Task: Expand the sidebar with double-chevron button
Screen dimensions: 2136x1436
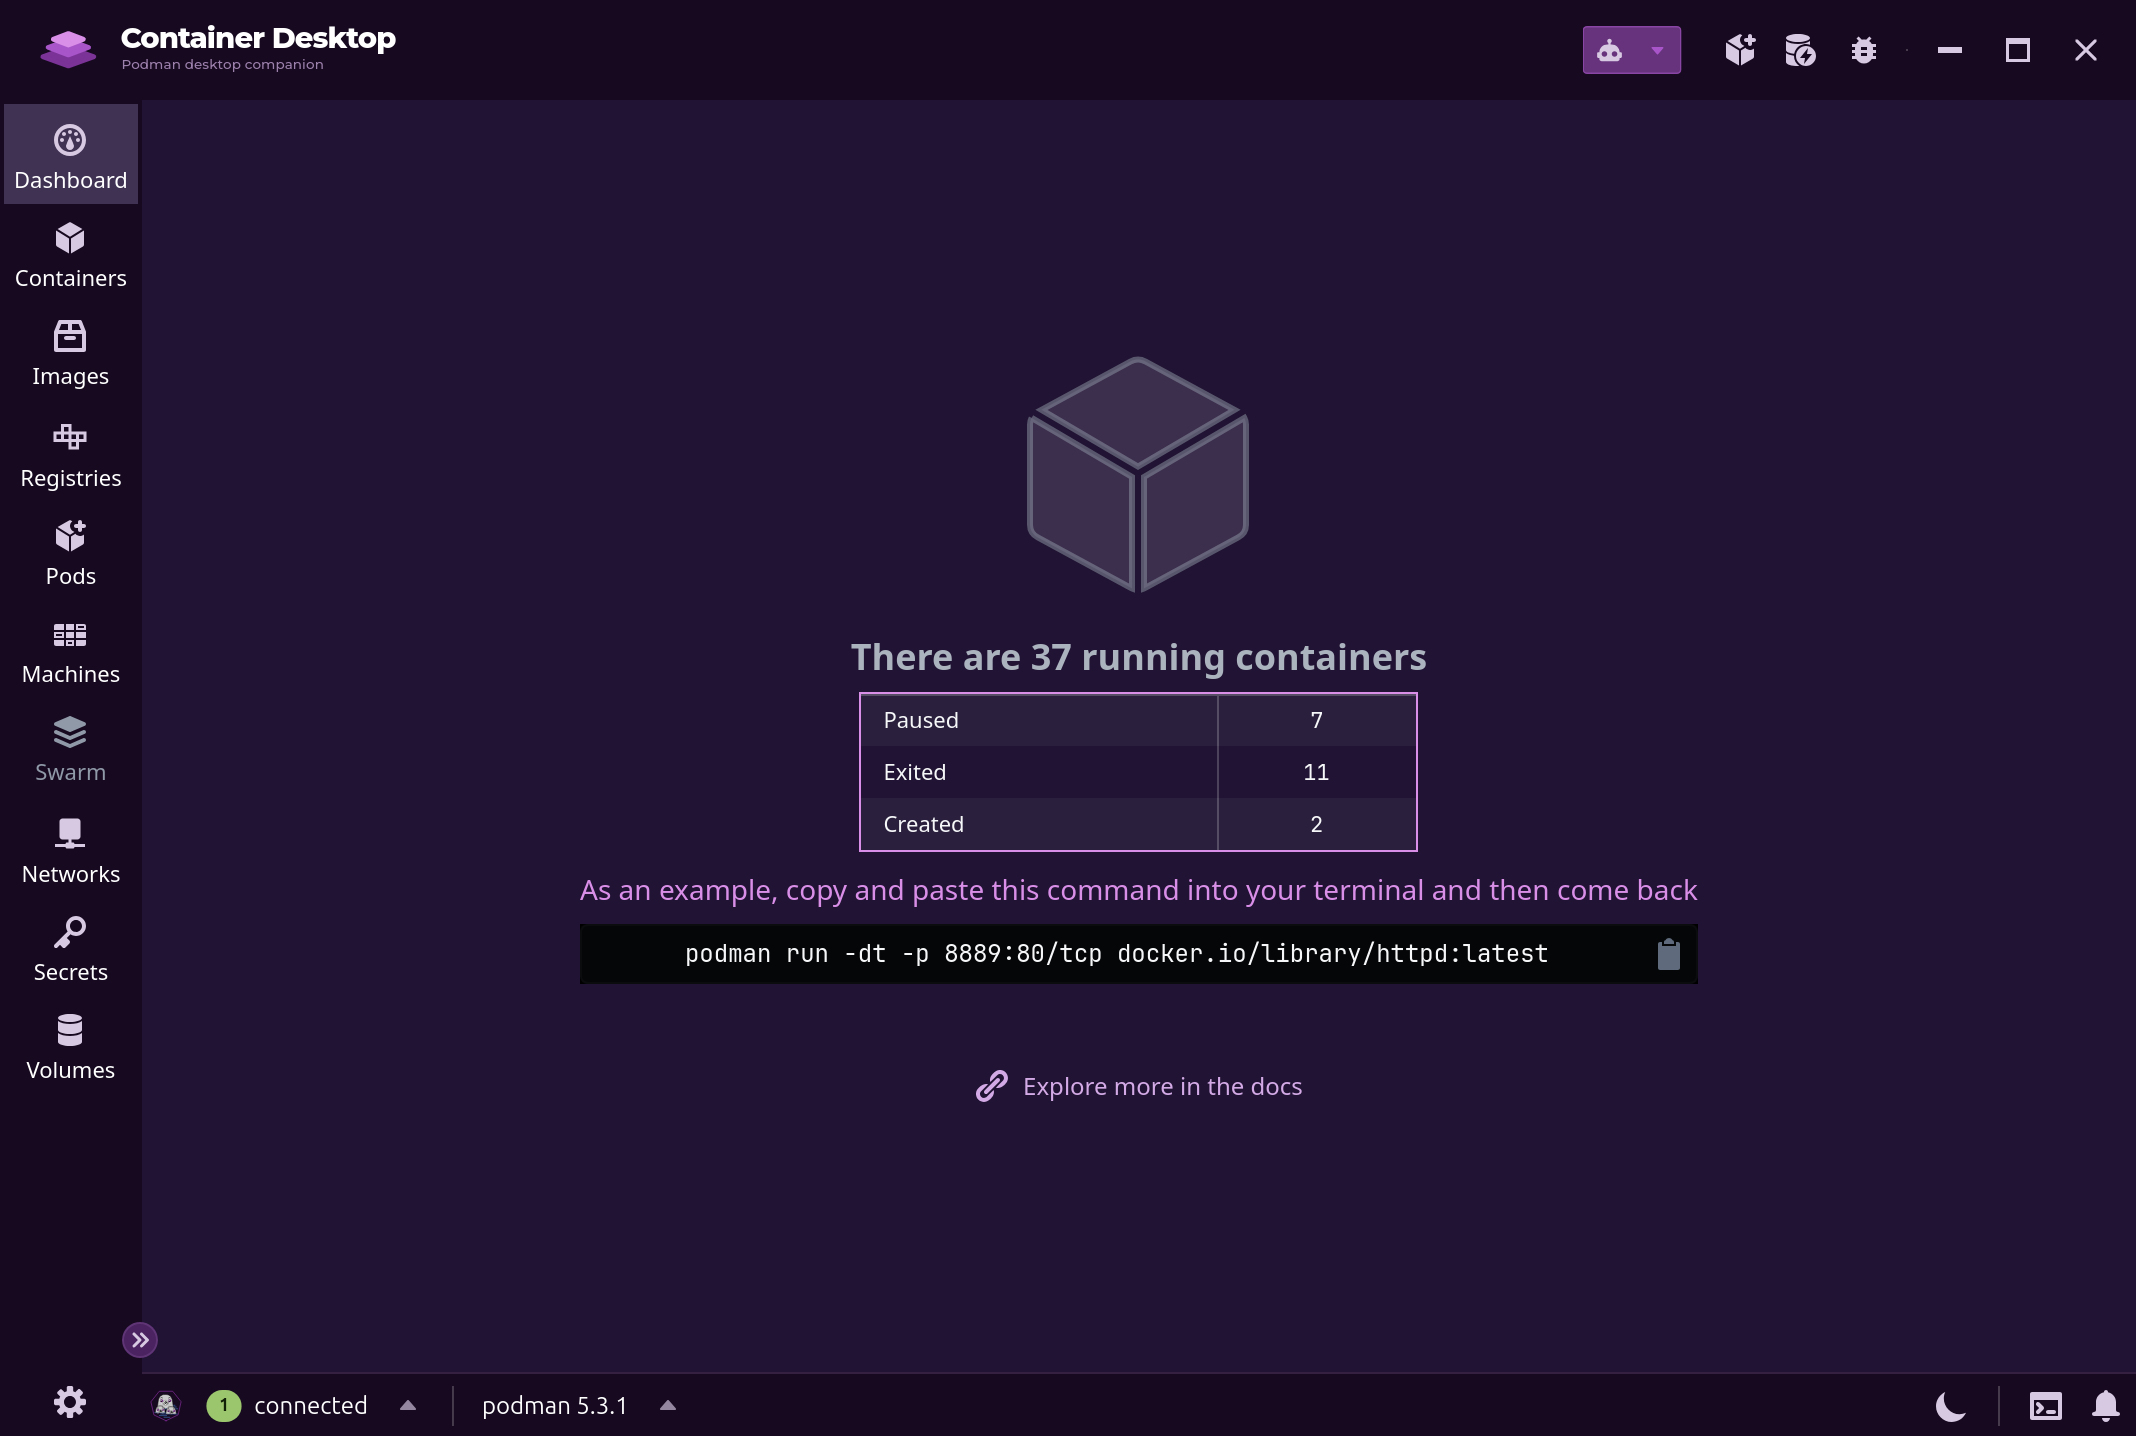Action: pos(140,1340)
